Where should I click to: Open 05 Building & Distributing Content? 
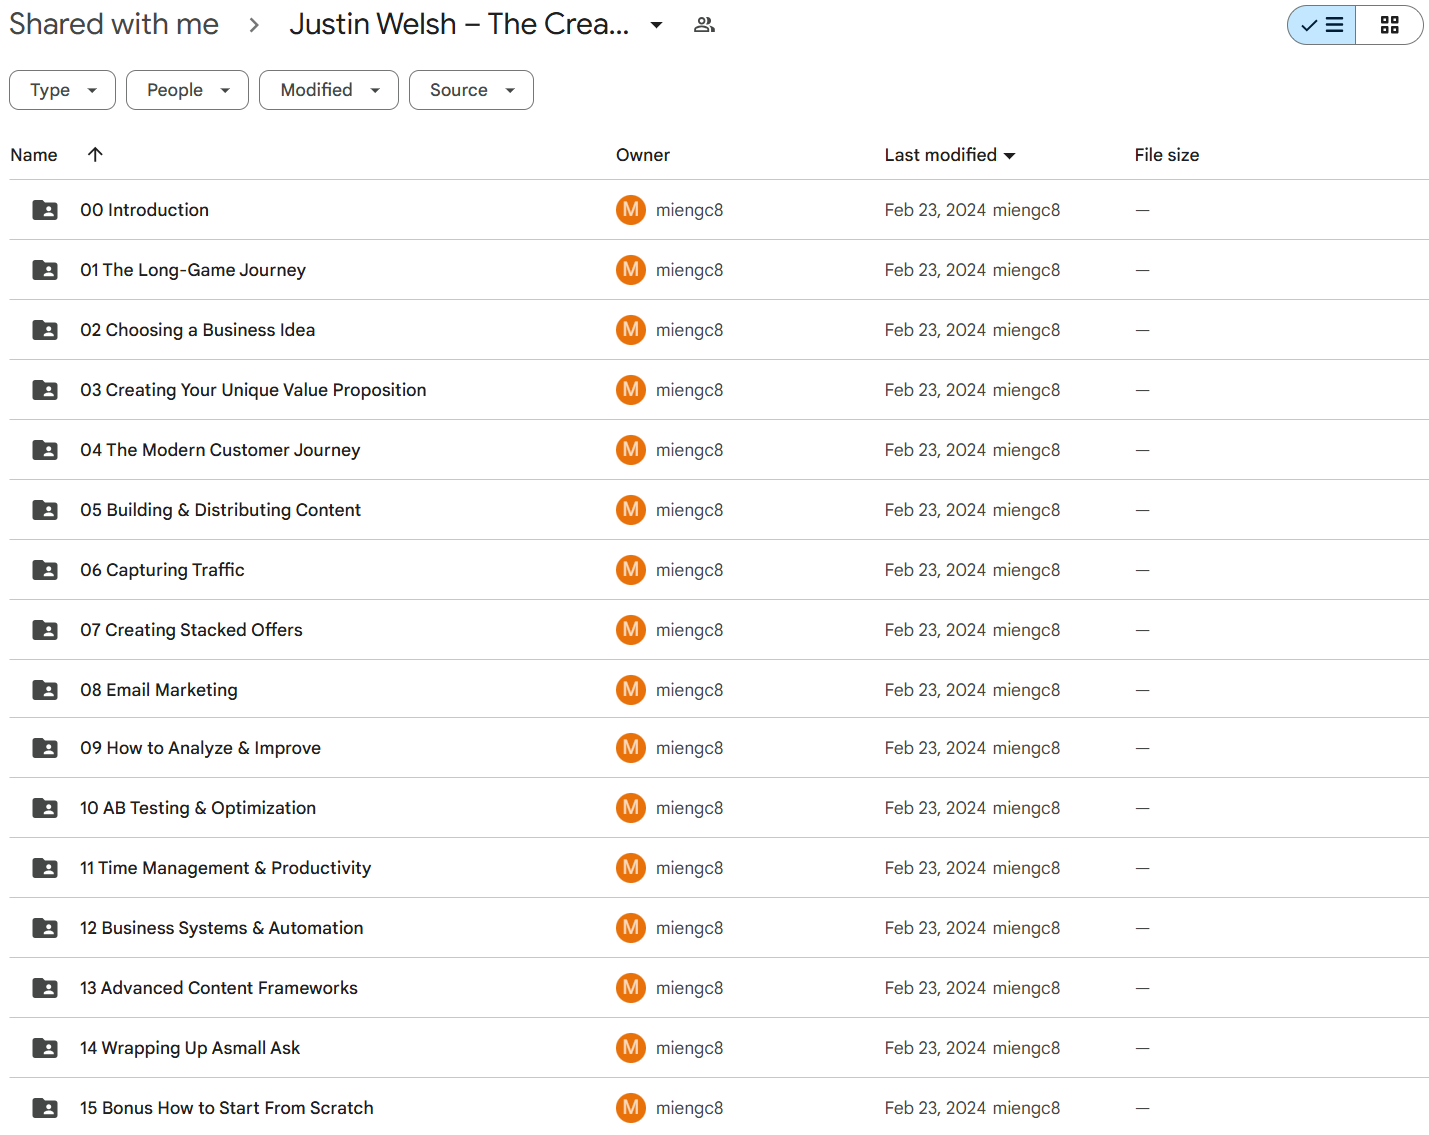click(x=221, y=510)
